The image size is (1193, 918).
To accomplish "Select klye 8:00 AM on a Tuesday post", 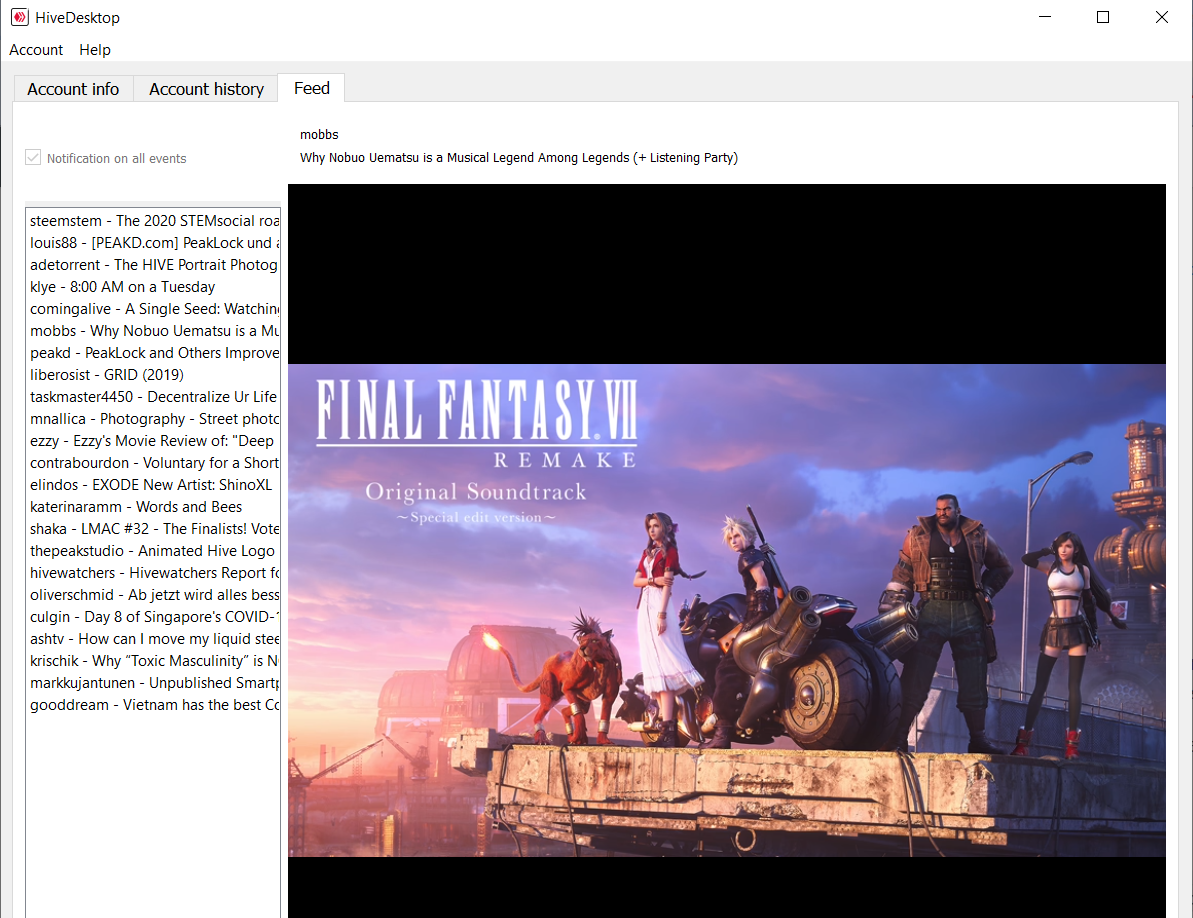I will coord(154,287).
